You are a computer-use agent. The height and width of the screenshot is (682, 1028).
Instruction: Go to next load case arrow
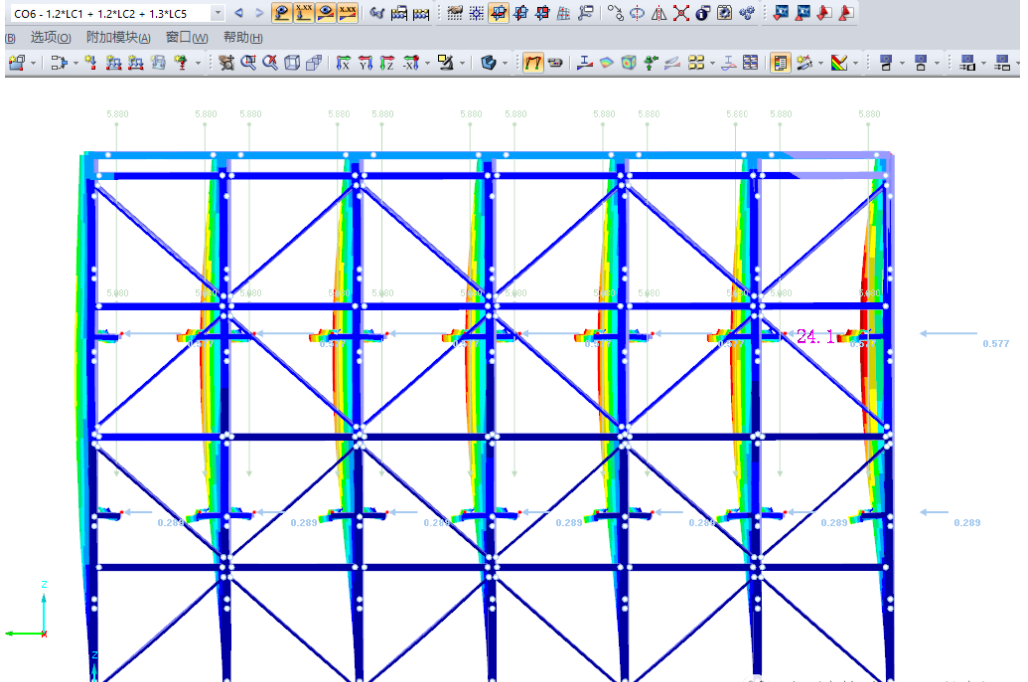click(x=259, y=13)
